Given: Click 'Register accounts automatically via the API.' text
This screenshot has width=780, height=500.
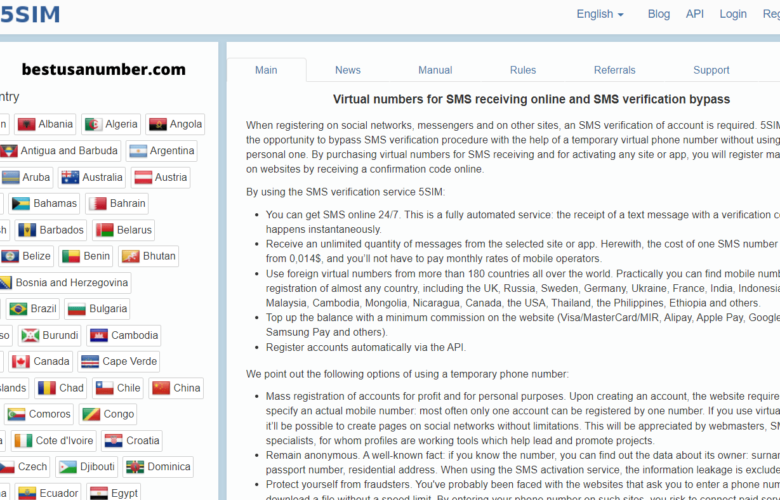Looking at the screenshot, I should click(366, 347).
